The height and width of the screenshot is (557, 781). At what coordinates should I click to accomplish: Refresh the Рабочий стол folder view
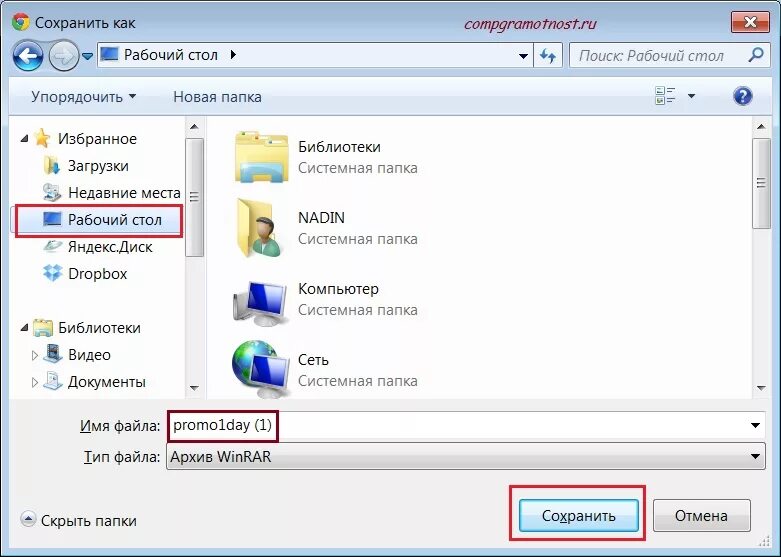548,56
